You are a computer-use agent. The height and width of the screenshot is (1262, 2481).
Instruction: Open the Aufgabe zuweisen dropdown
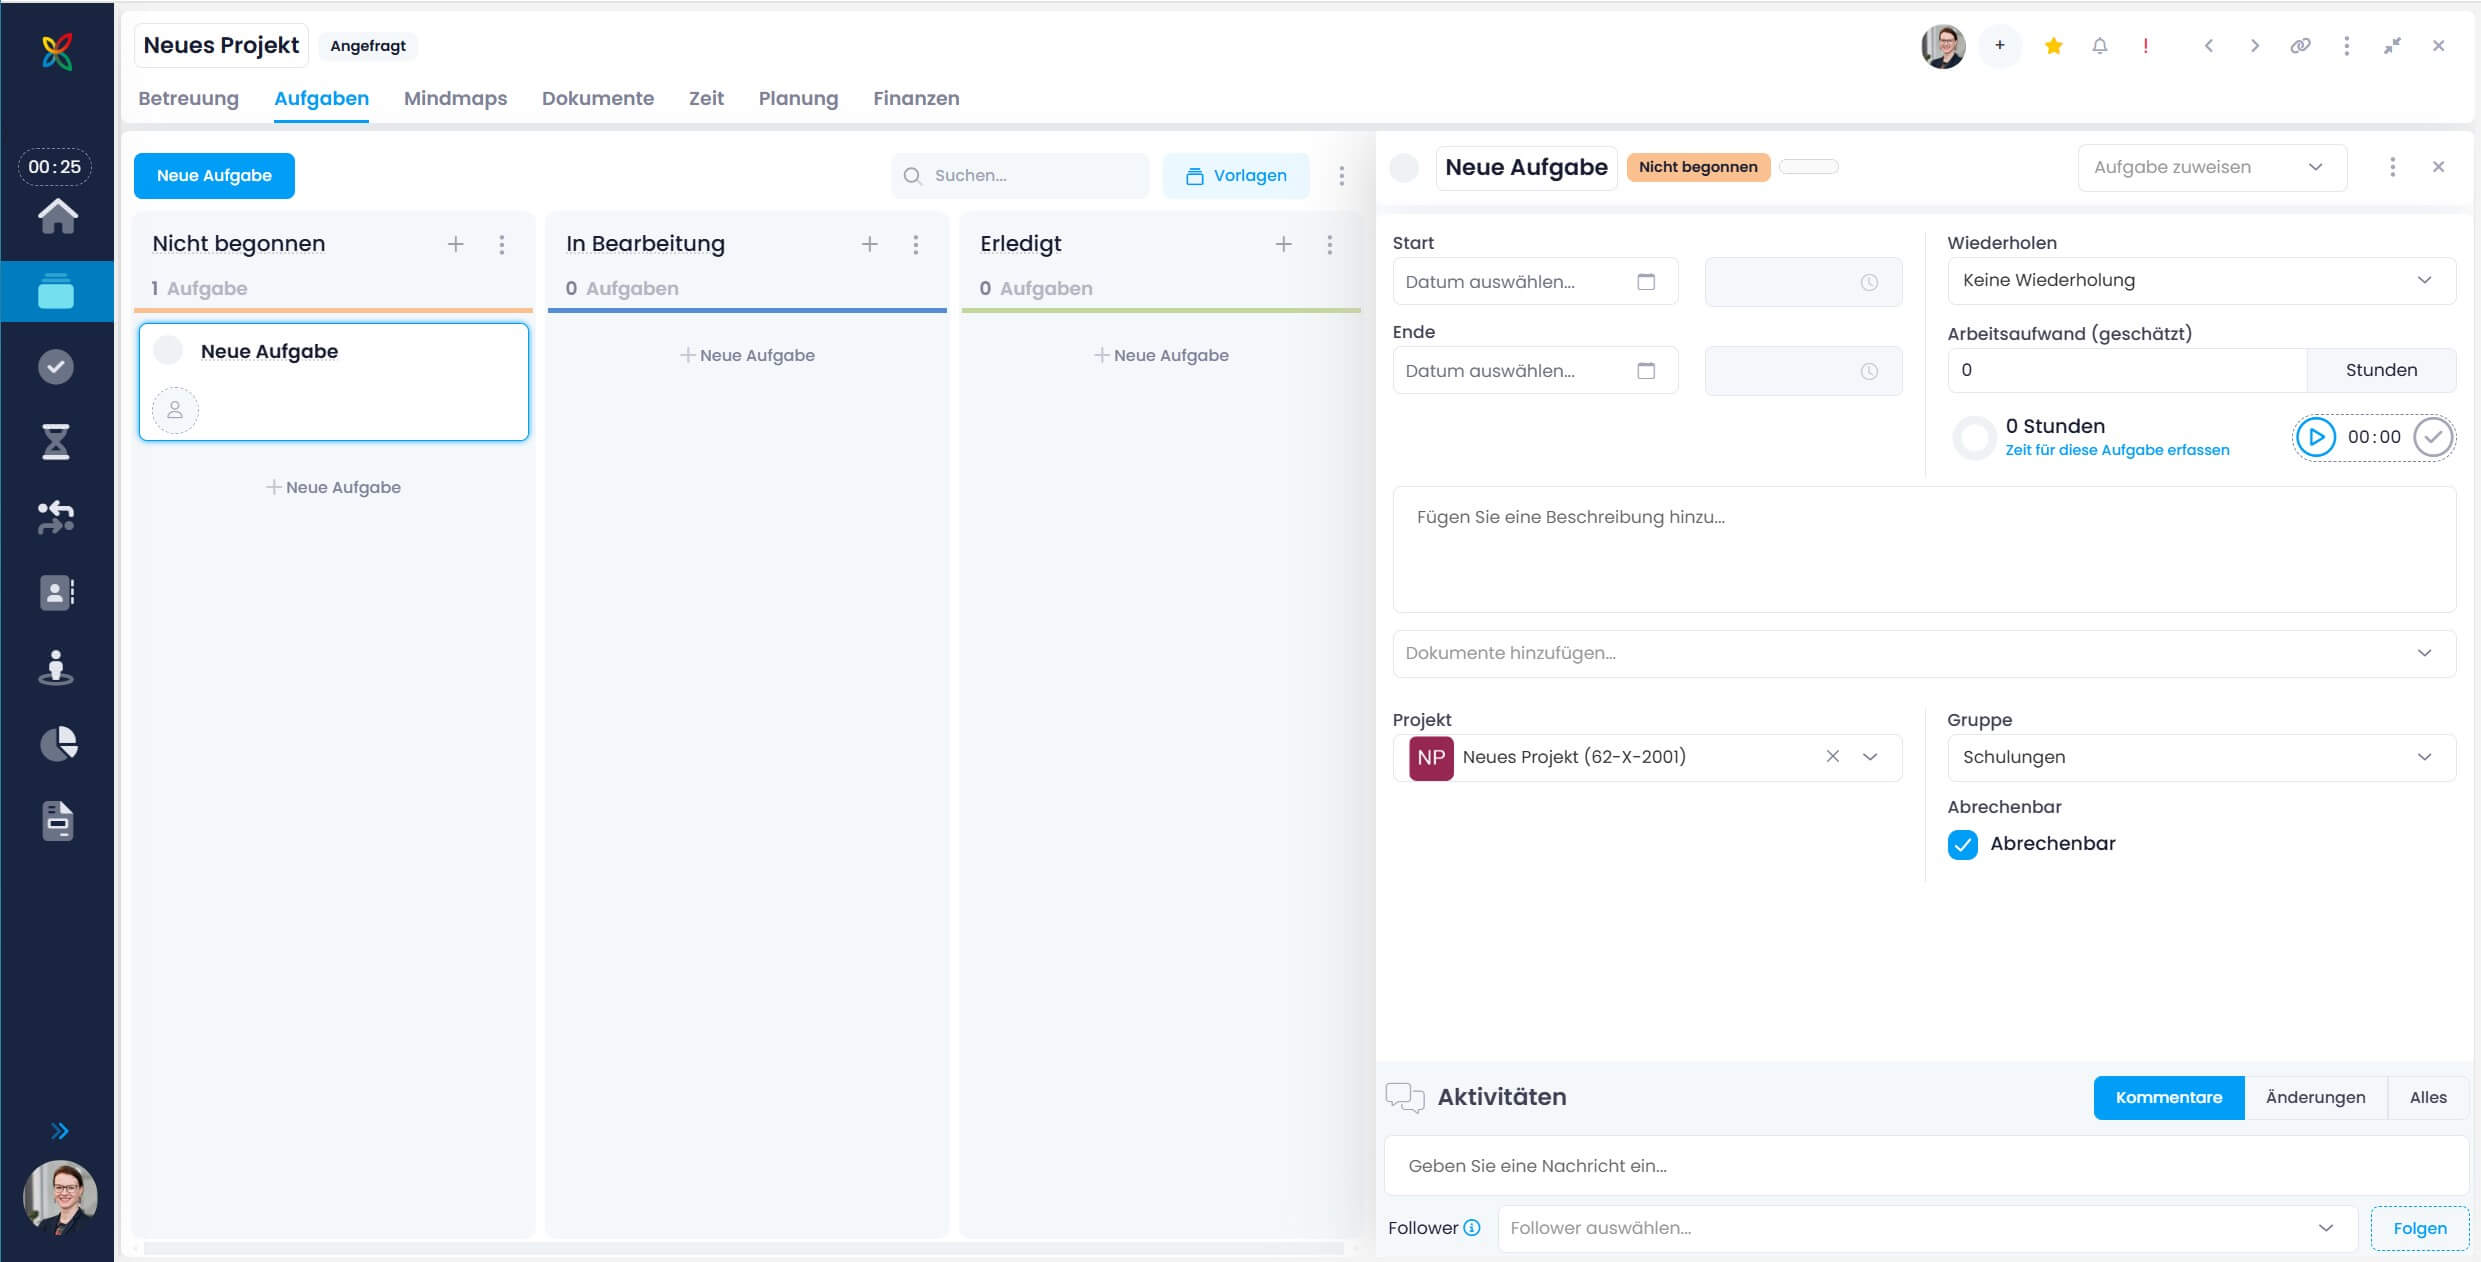coord(2212,168)
